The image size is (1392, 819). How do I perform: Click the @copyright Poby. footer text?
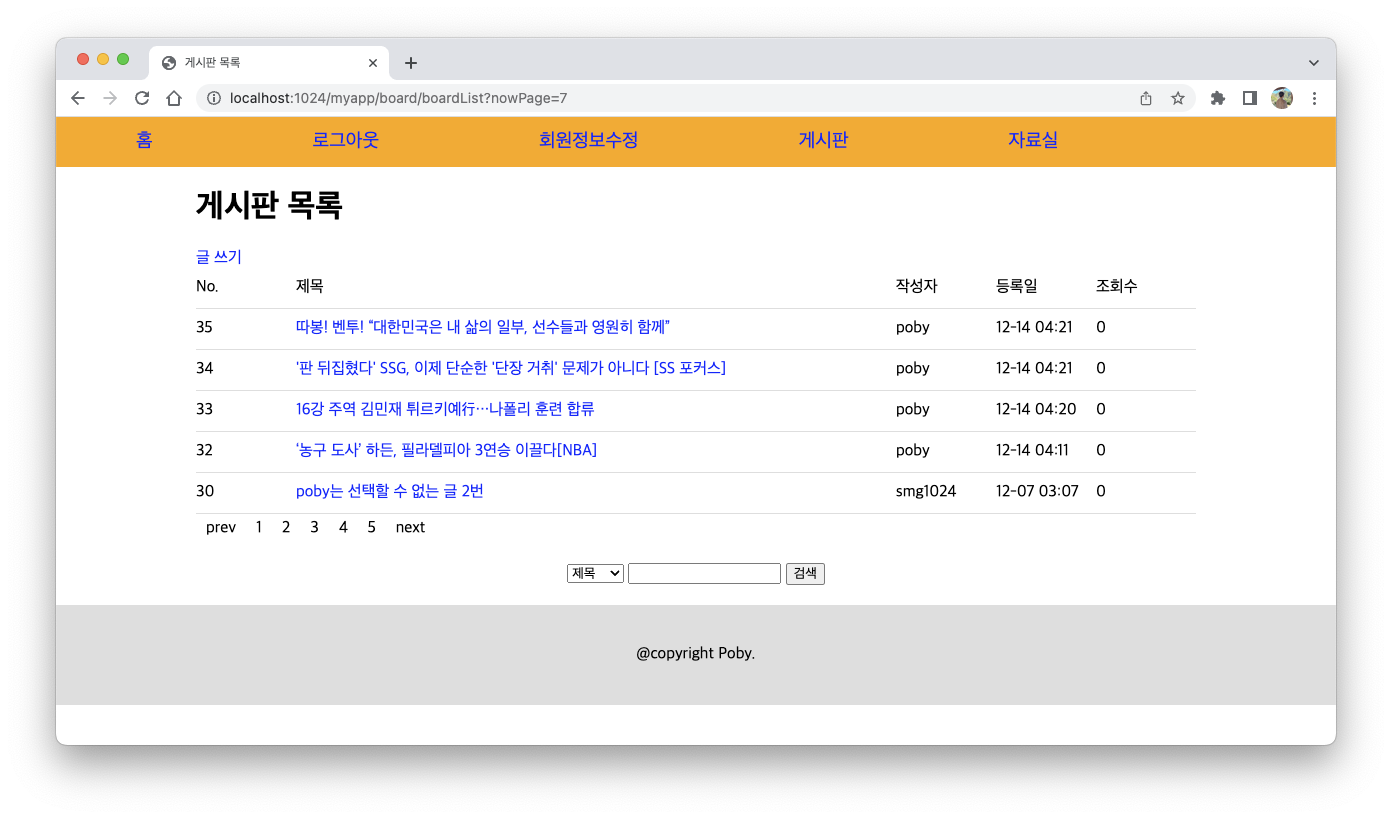click(696, 653)
